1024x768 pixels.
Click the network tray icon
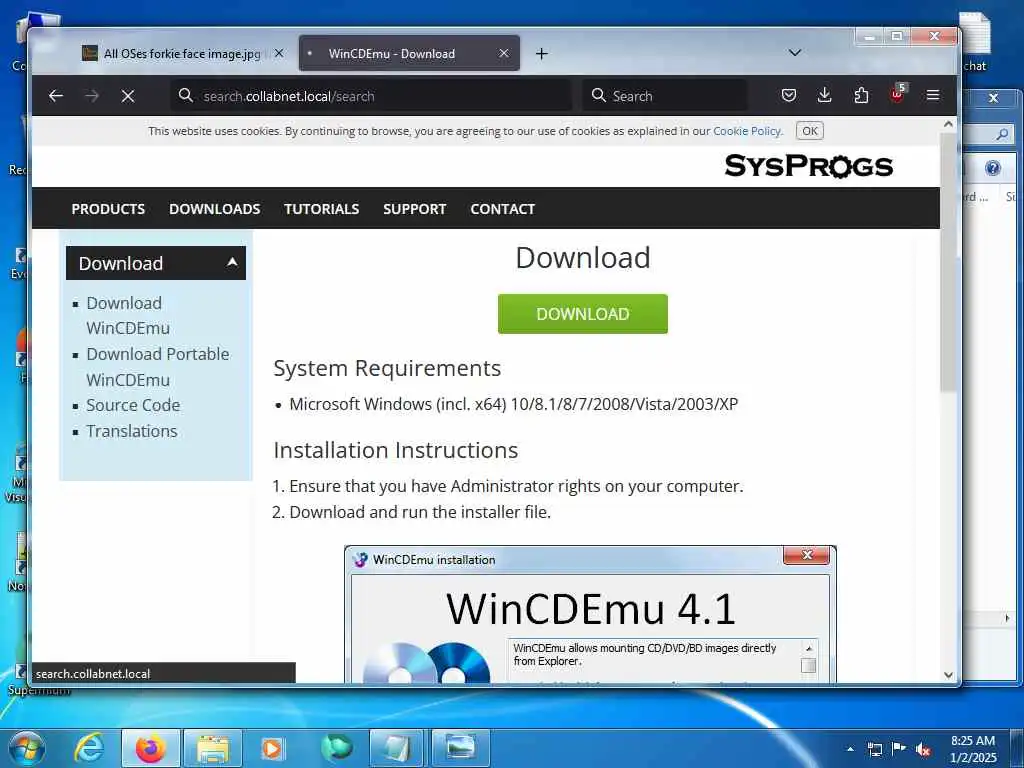tap(874, 749)
